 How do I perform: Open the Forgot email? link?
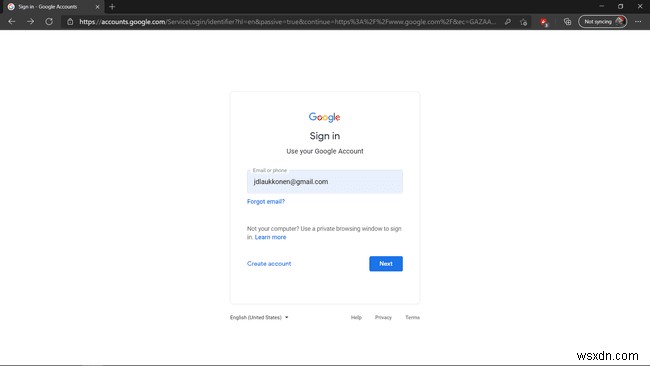(x=266, y=201)
